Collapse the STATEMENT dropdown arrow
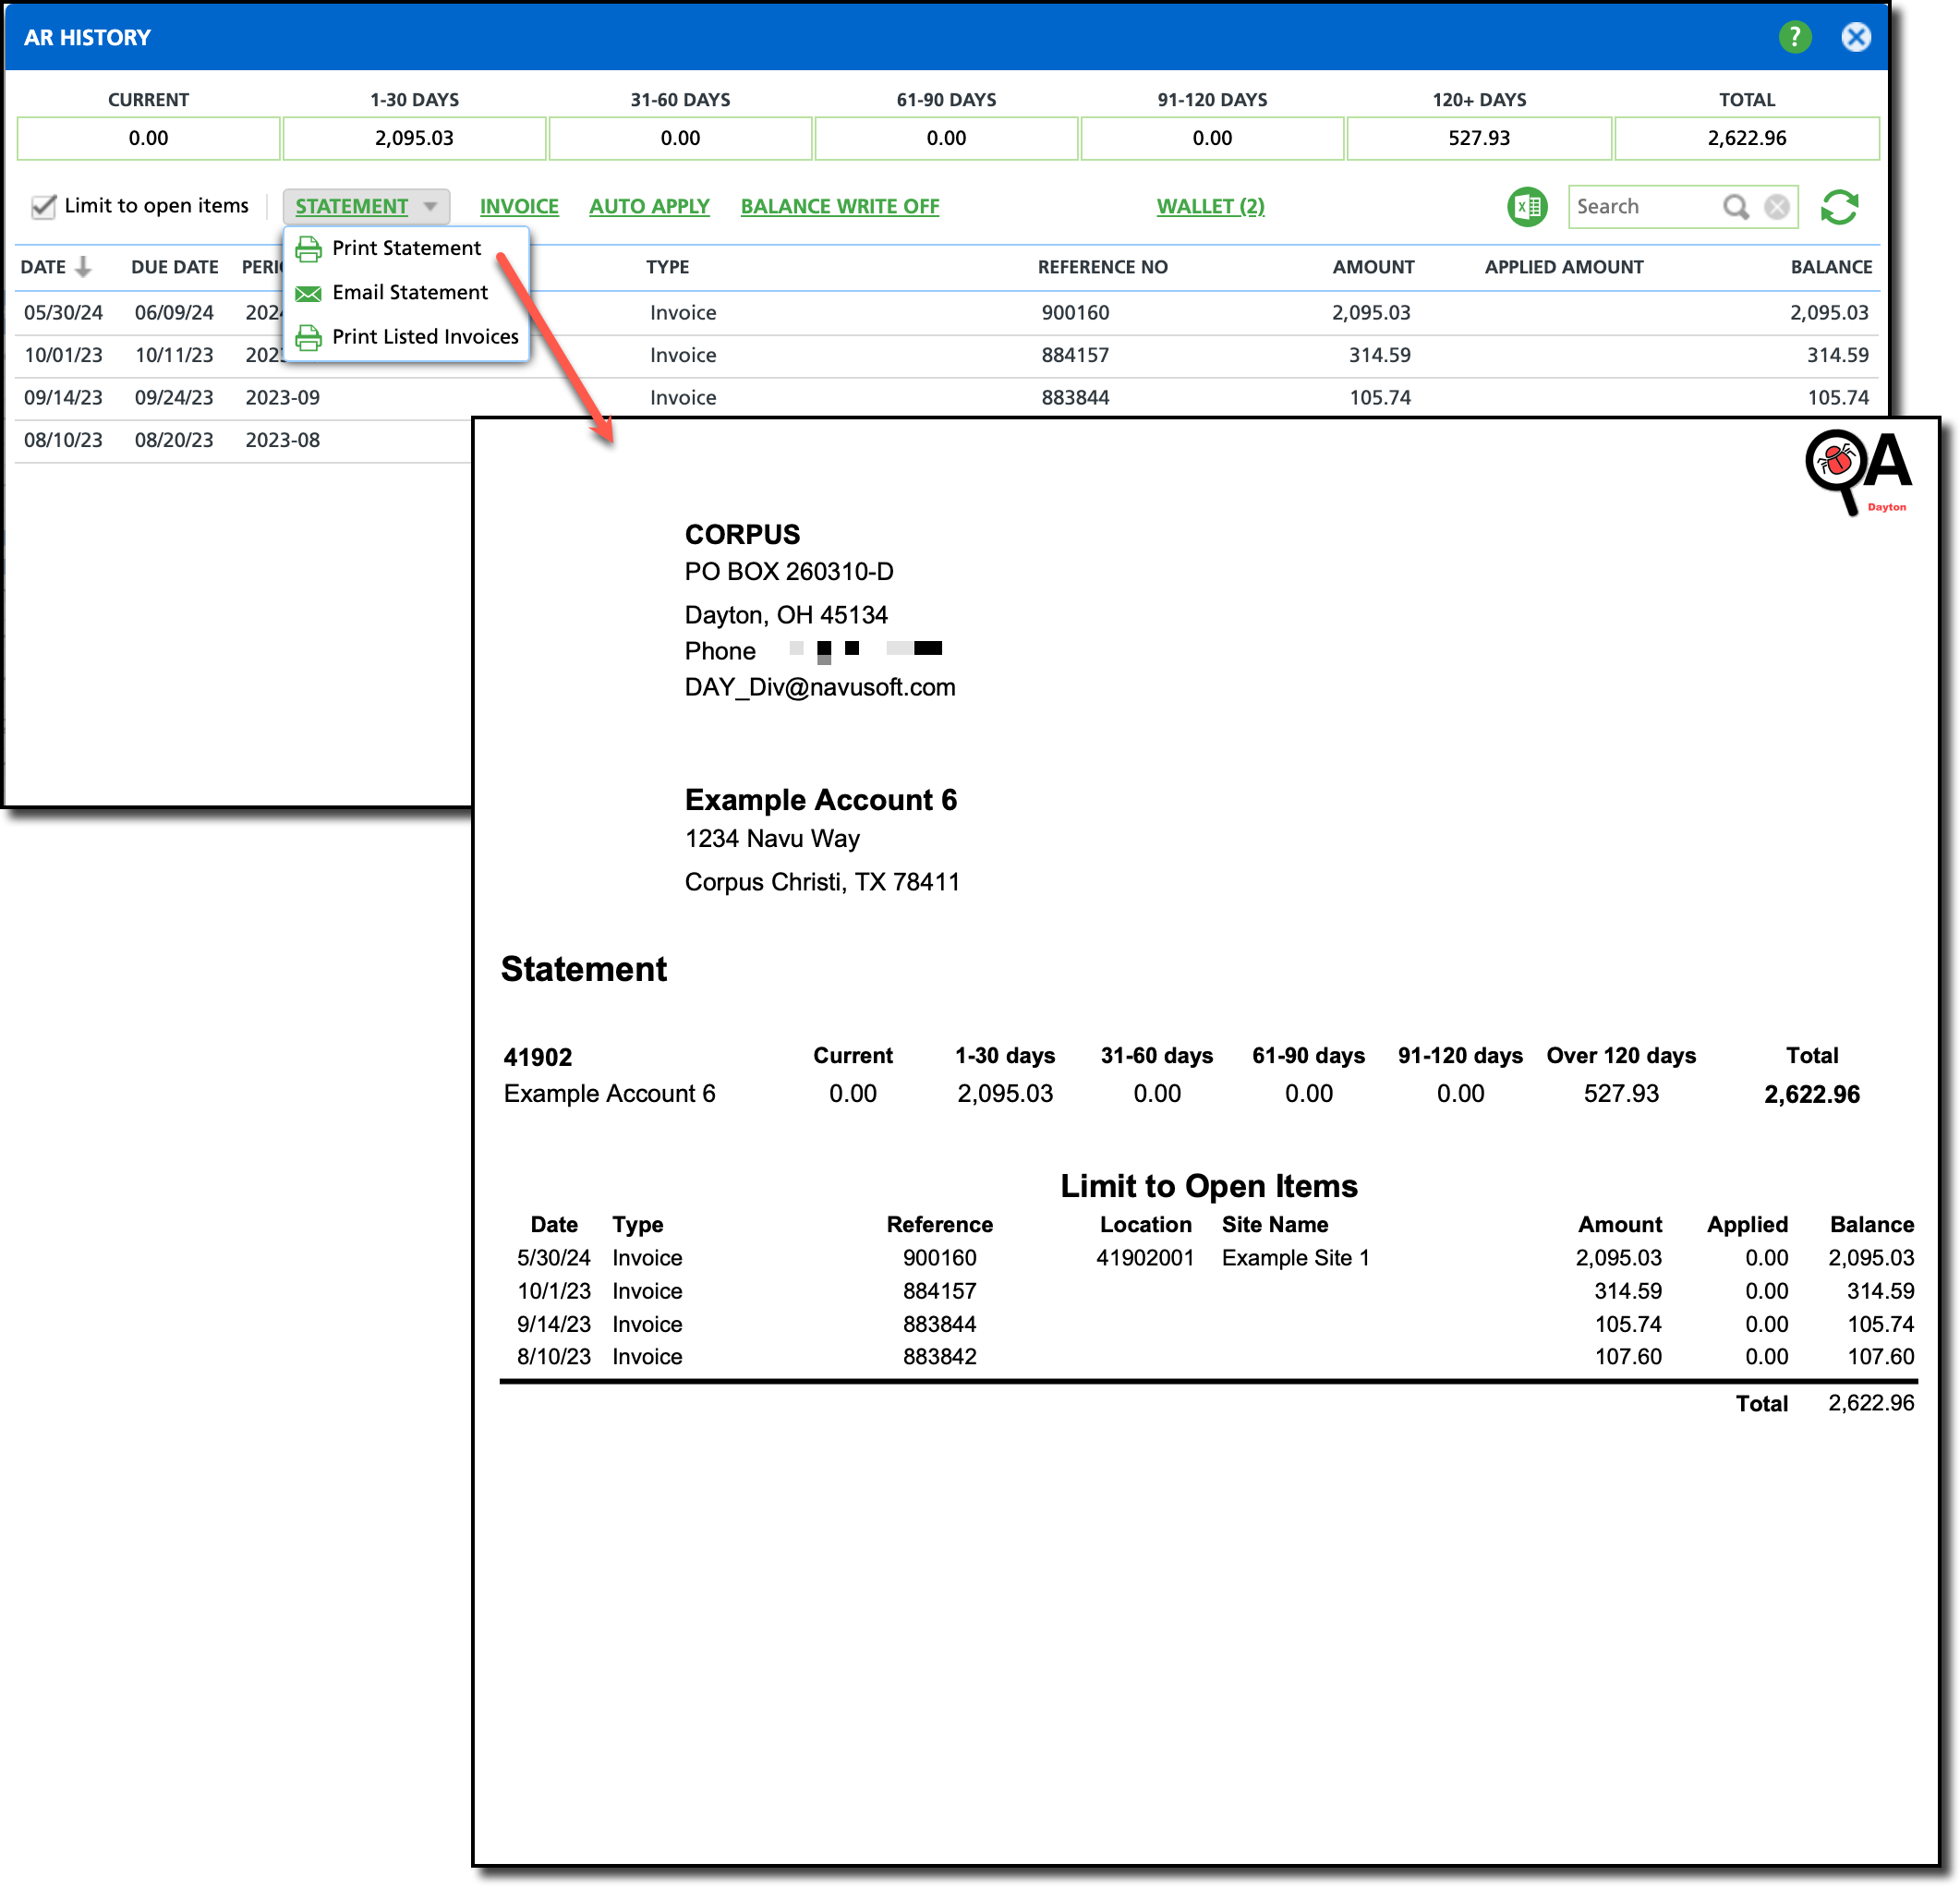The height and width of the screenshot is (1888, 1960). [x=430, y=207]
